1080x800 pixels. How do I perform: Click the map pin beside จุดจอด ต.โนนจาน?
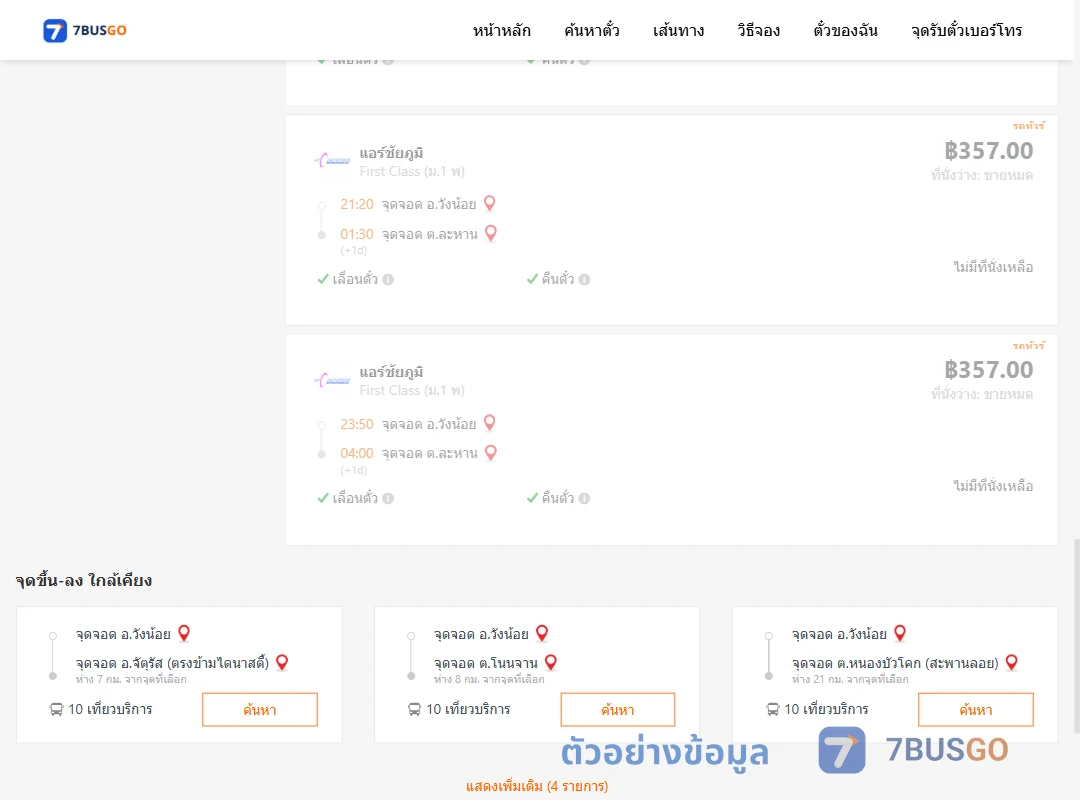pos(550,662)
